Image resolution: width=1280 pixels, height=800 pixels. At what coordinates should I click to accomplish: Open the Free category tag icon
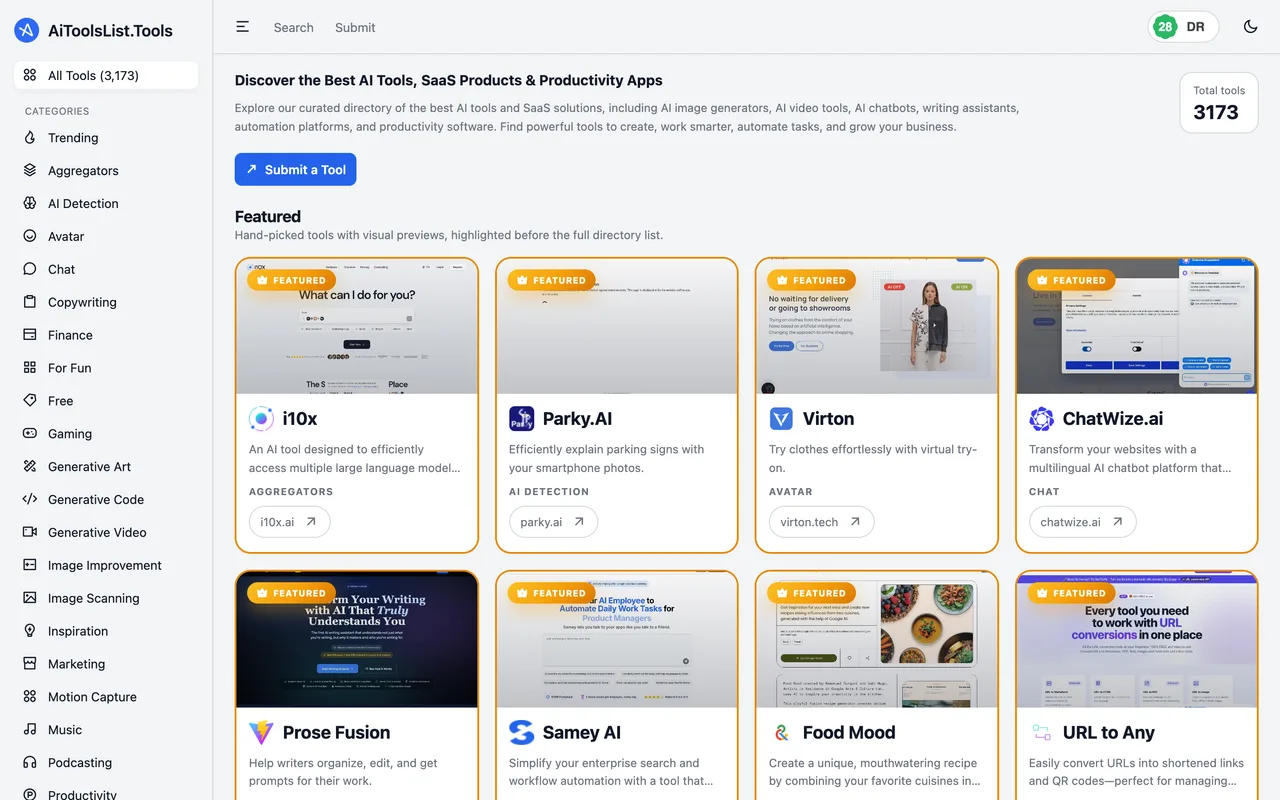tap(30, 400)
